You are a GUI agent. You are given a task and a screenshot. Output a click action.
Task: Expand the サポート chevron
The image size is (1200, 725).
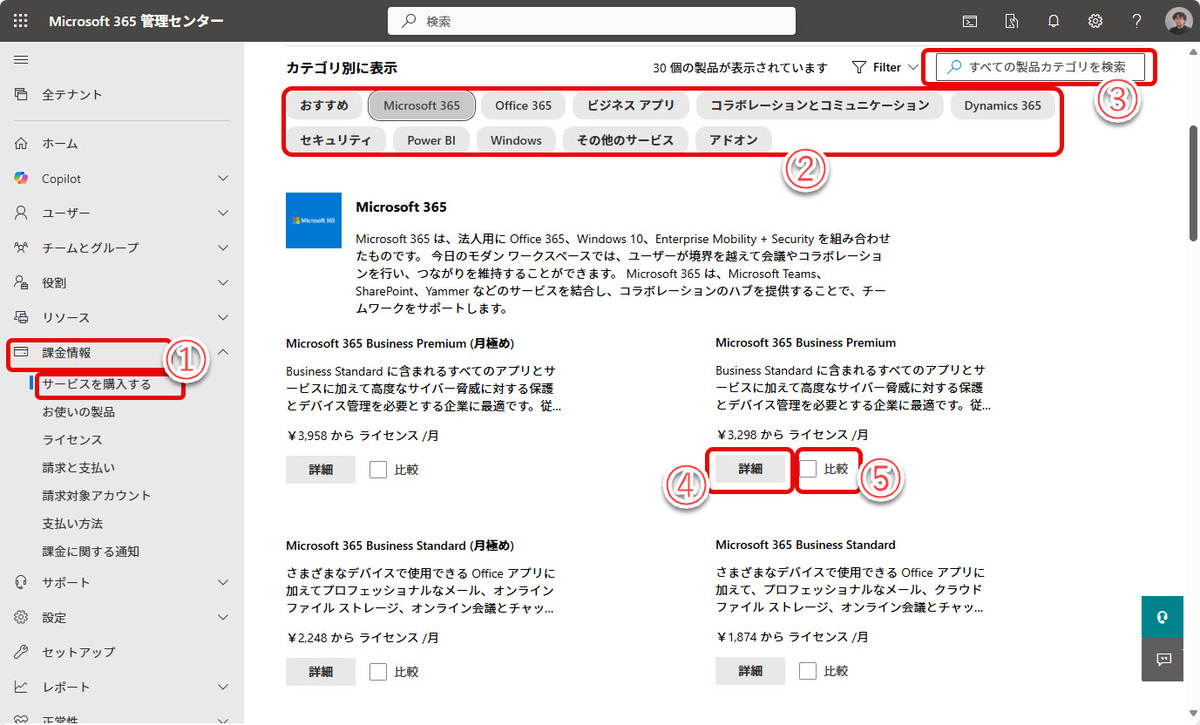[x=223, y=582]
